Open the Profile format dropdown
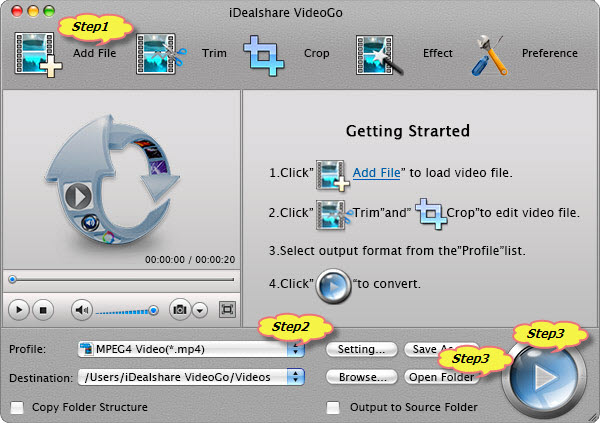Screen dimensions: 600x423 coord(191,349)
